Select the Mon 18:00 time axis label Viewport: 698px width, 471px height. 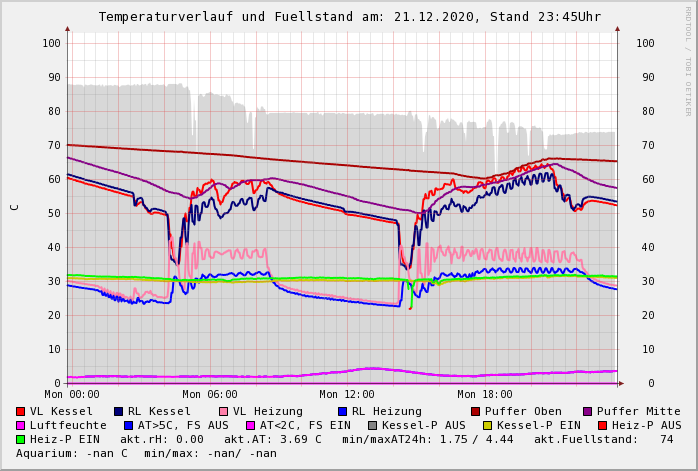484,395
